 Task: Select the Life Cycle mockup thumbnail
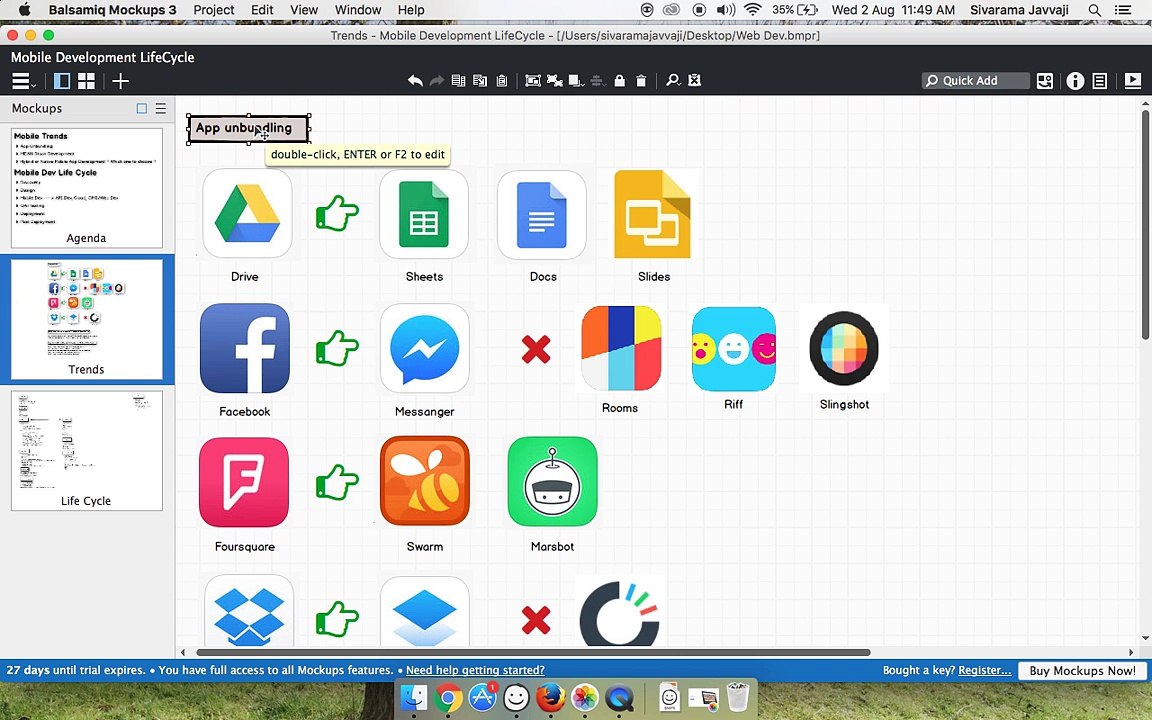click(x=87, y=450)
